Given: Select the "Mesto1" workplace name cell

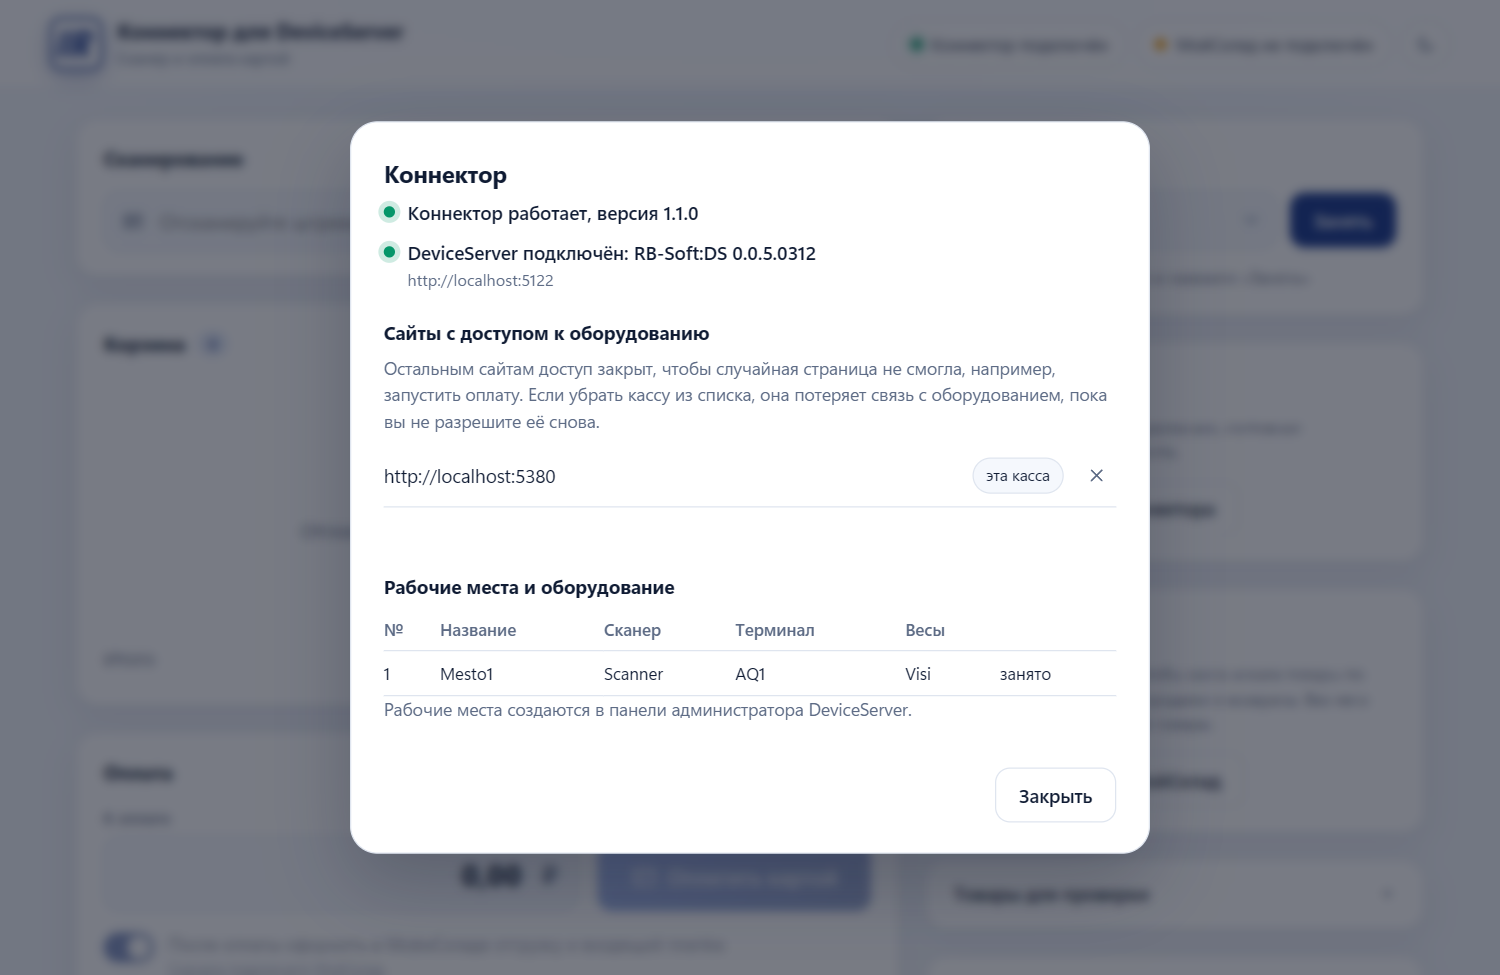Looking at the screenshot, I should click(x=466, y=674).
